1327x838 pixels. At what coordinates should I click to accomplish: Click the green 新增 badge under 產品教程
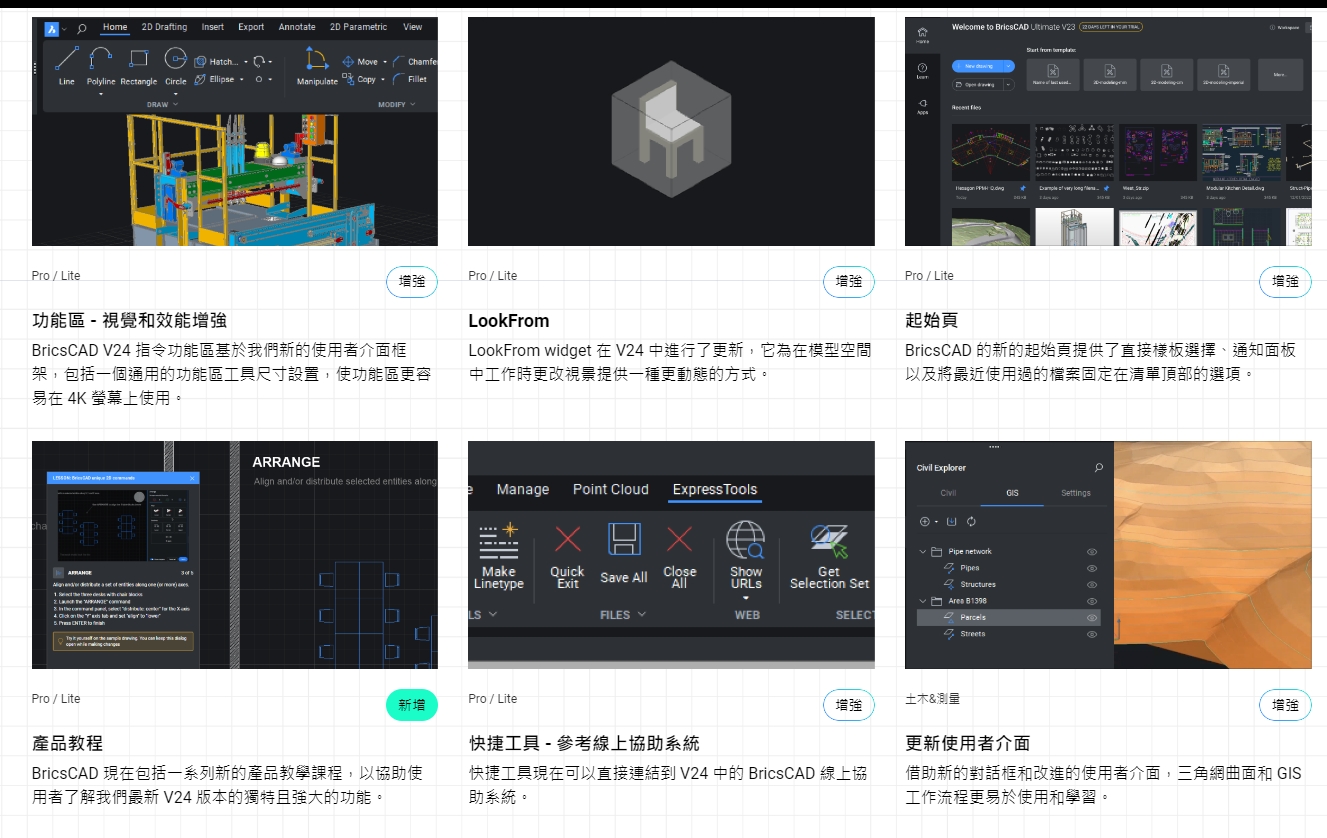[411, 705]
